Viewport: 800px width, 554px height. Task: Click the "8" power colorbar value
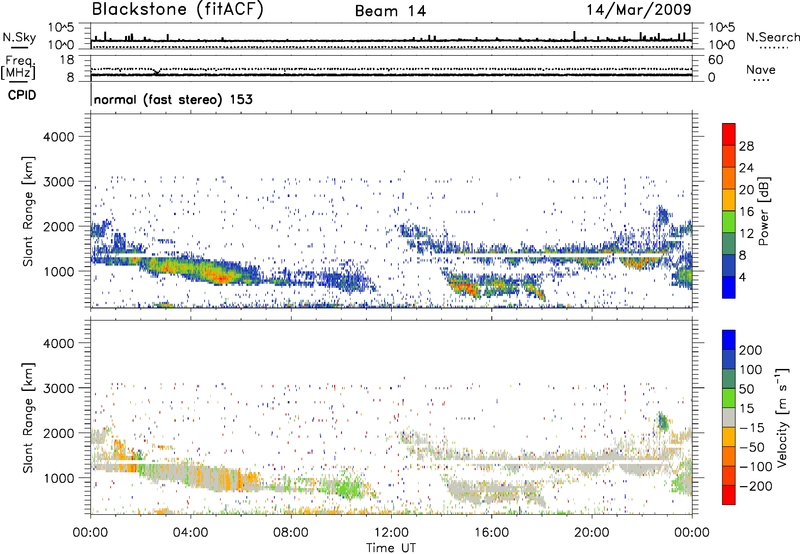743,256
